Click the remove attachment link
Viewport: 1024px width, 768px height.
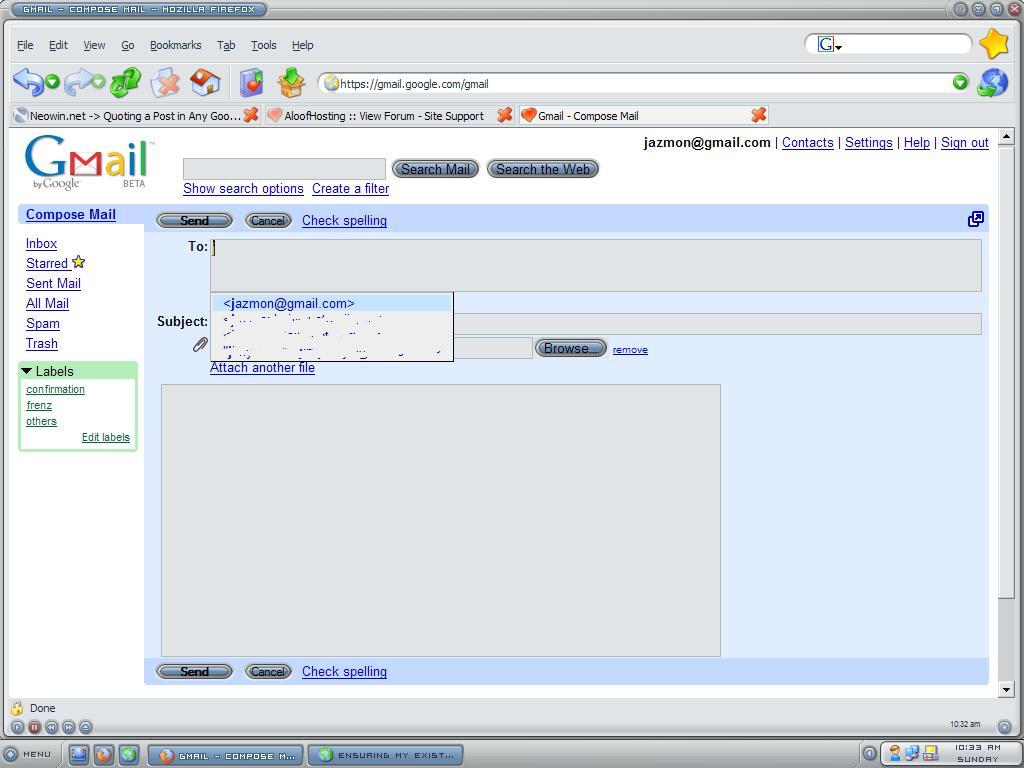coord(630,350)
